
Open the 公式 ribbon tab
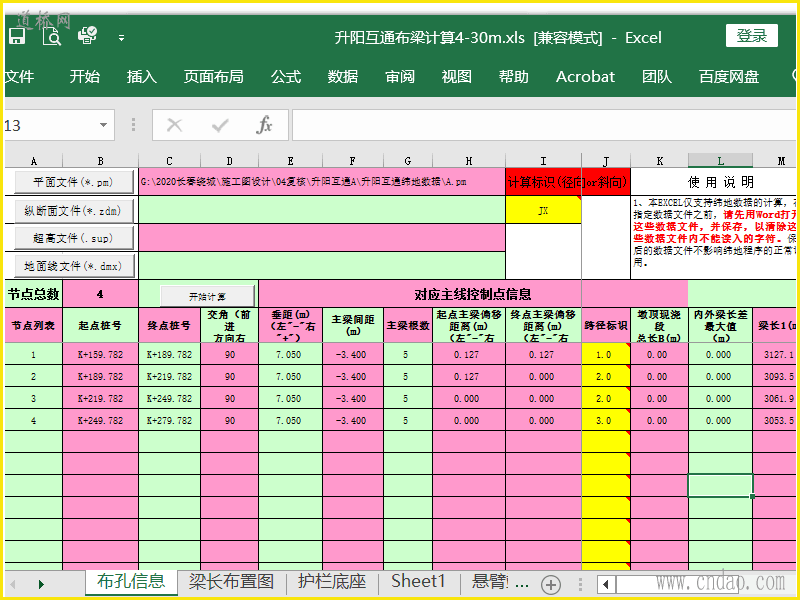[286, 77]
